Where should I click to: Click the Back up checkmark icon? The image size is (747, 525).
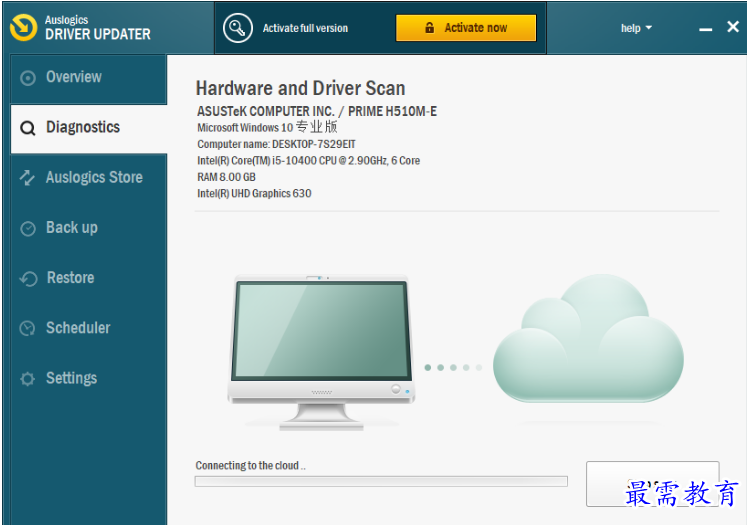tap(28, 228)
